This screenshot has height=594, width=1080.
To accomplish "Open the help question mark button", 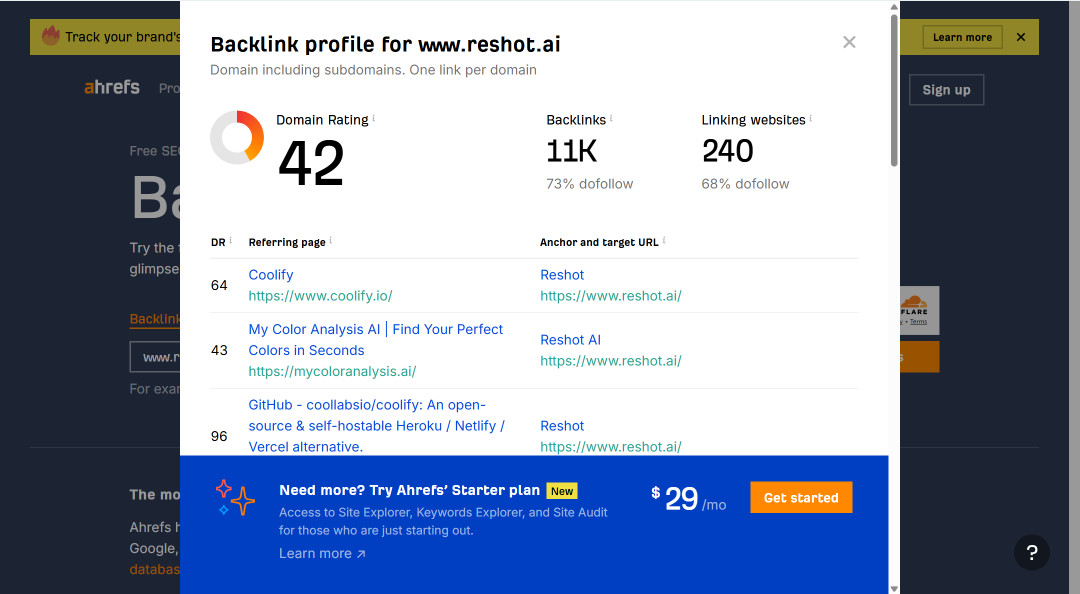I will coord(1031,552).
